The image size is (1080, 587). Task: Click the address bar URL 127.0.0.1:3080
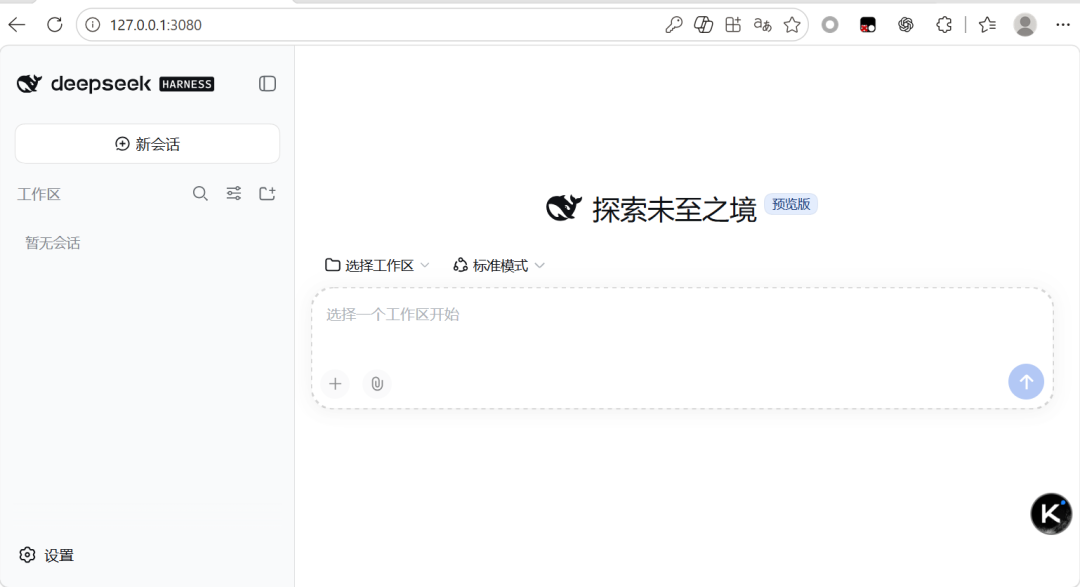pos(156,25)
